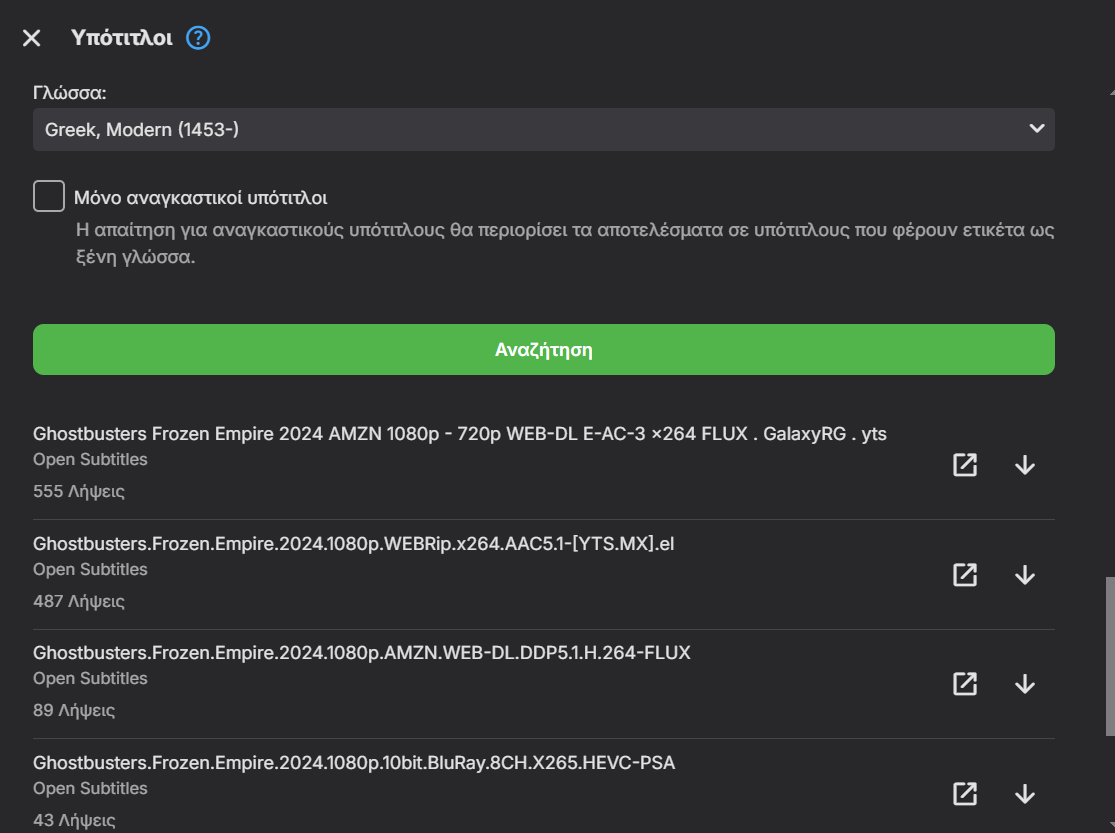The image size is (1115, 833).
Task: Close the Υπότιτλοι dialog
Action: click(32, 38)
